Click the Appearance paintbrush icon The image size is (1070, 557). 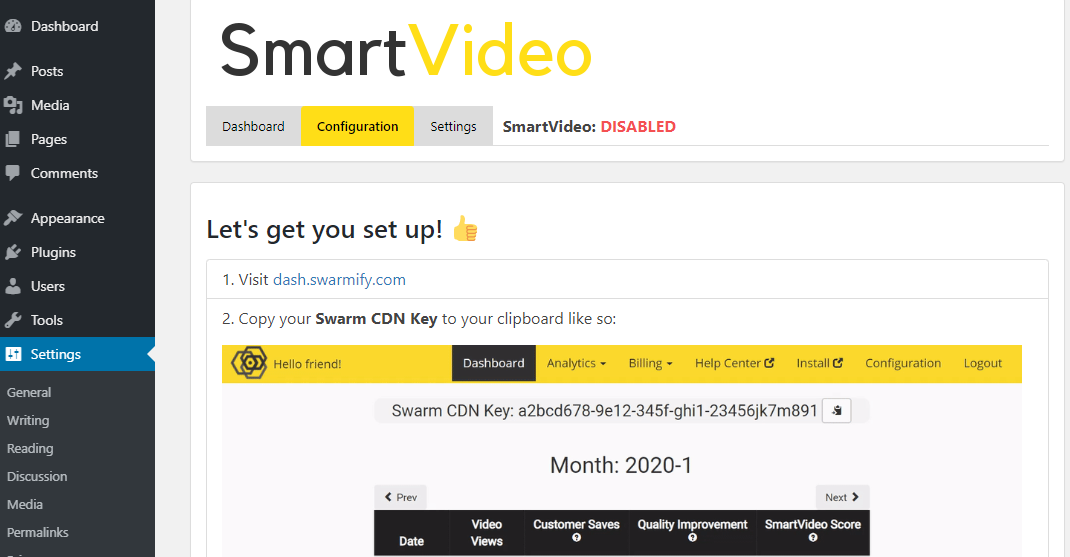coord(13,218)
